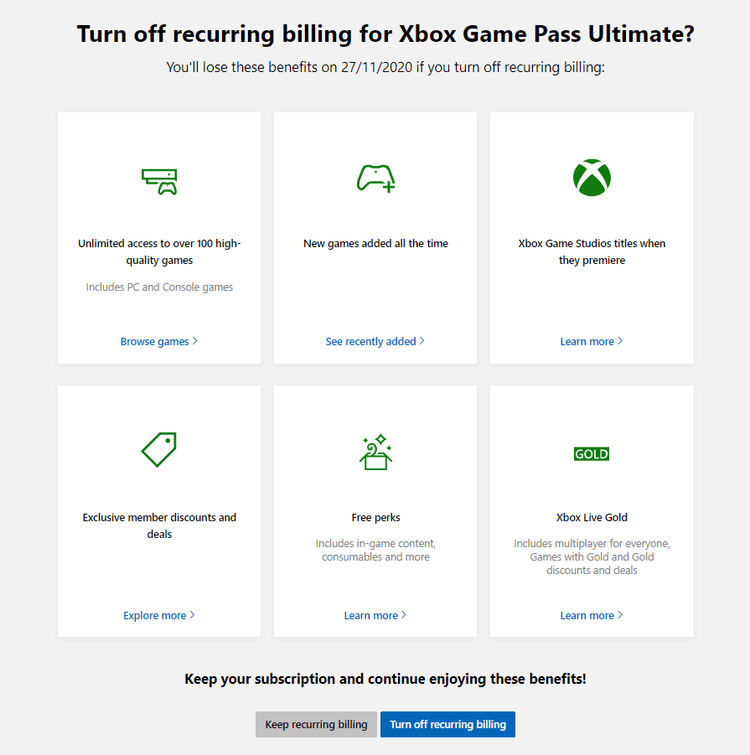
Task: Click the chevron after See recently added
Action: pos(422,341)
